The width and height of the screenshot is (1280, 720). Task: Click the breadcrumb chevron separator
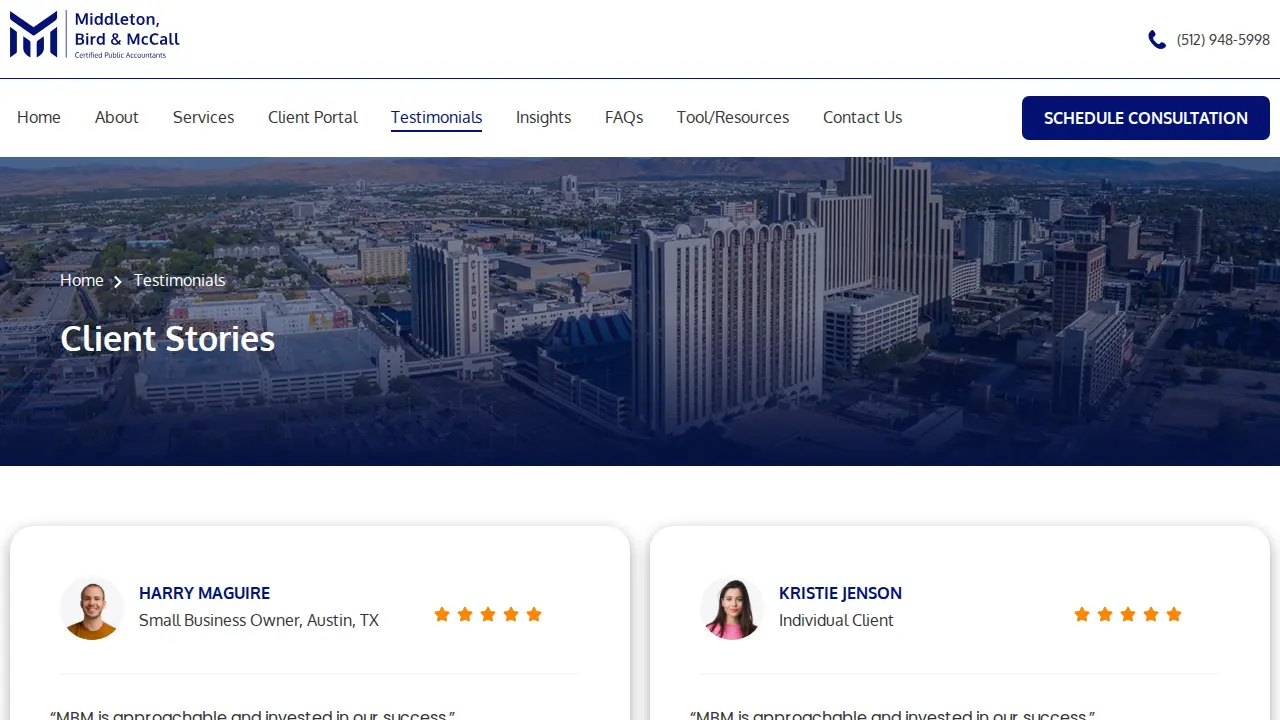[118, 282]
